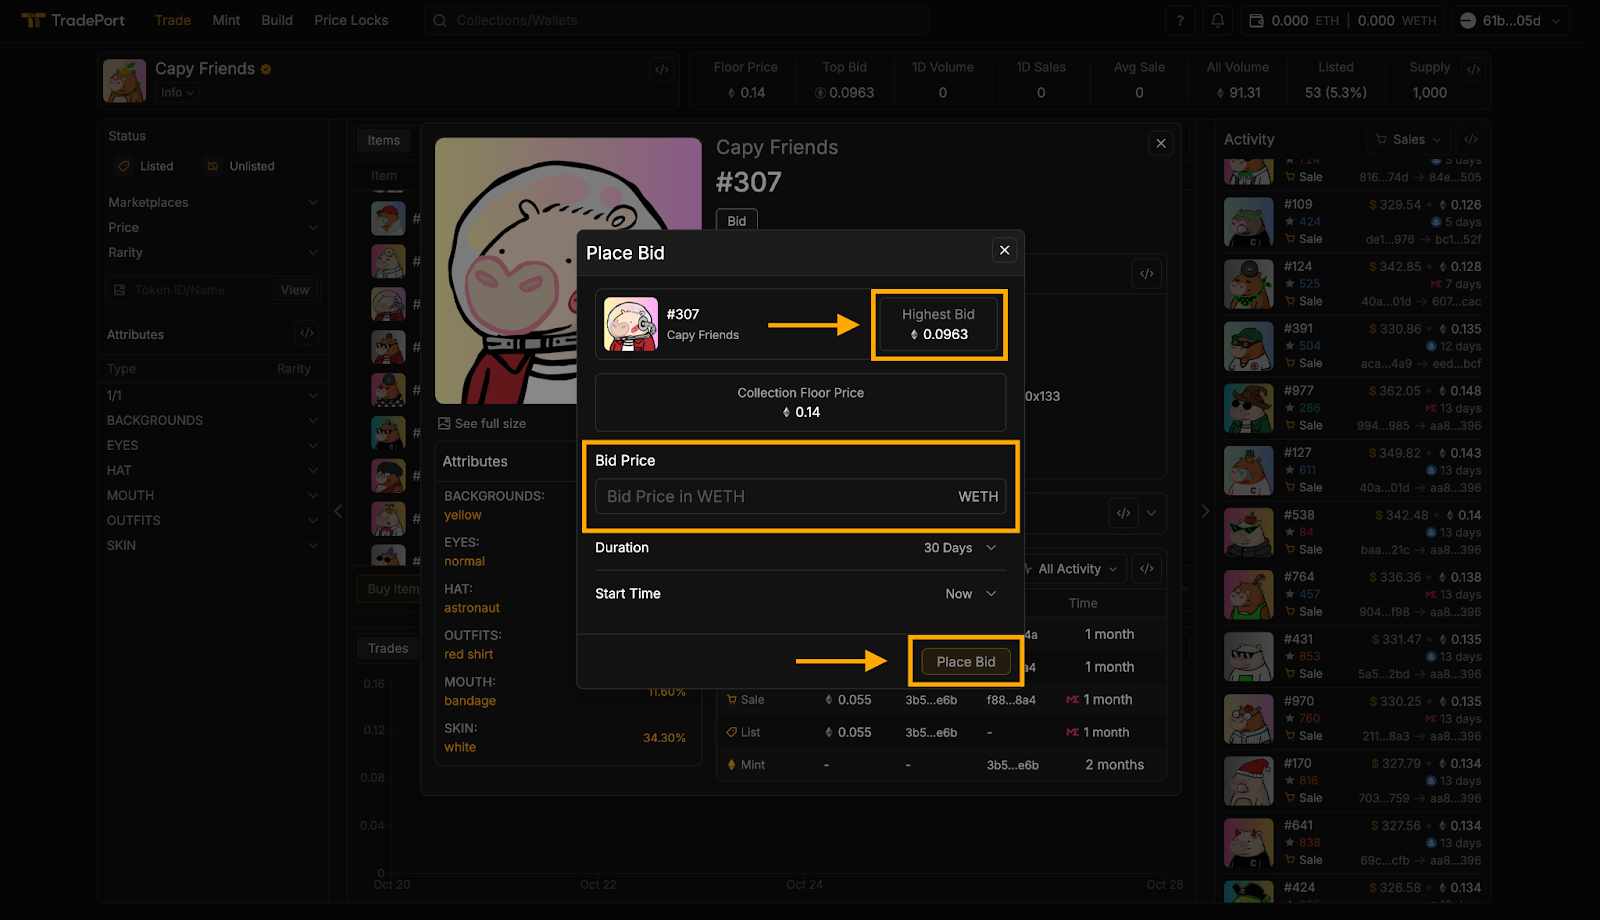Click the See full size icon link
The height and width of the screenshot is (920, 1600).
click(444, 424)
